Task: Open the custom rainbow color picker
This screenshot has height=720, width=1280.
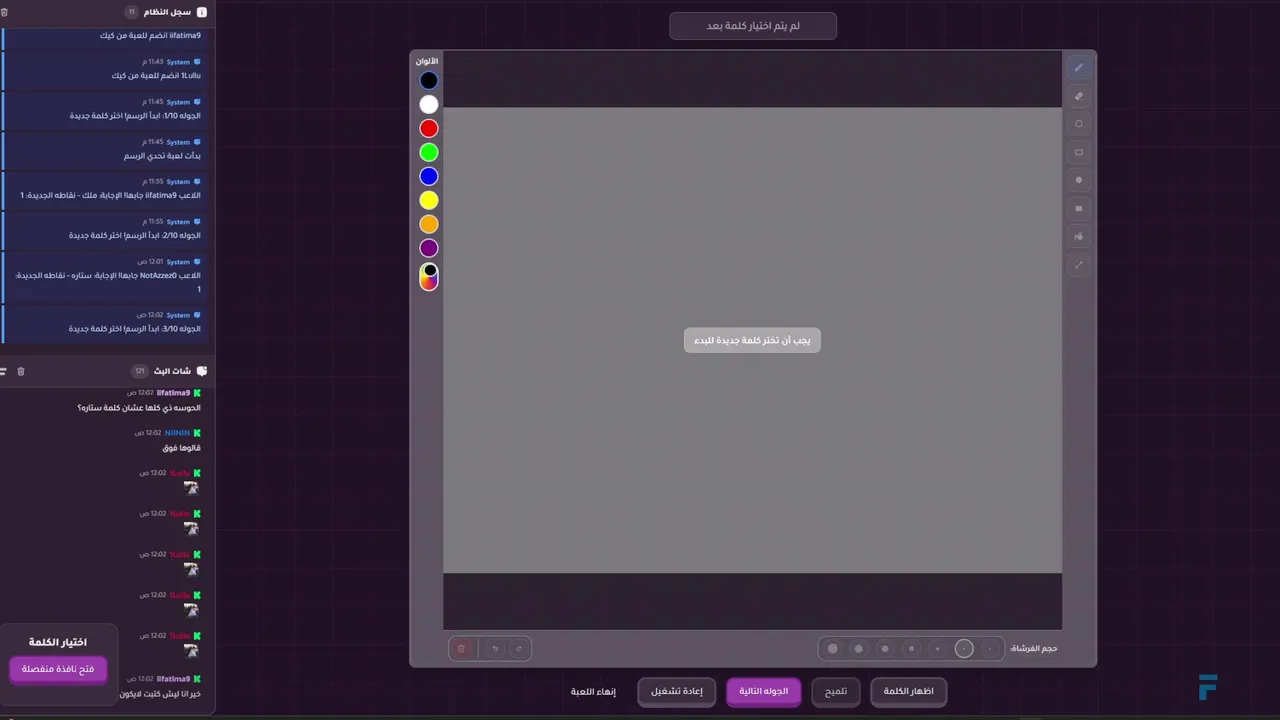Action: [429, 277]
